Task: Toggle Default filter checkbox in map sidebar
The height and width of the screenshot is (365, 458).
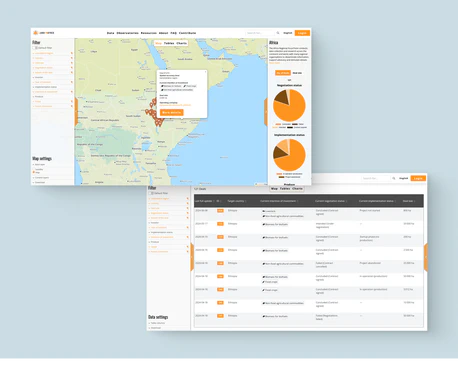Action: (x=35, y=48)
